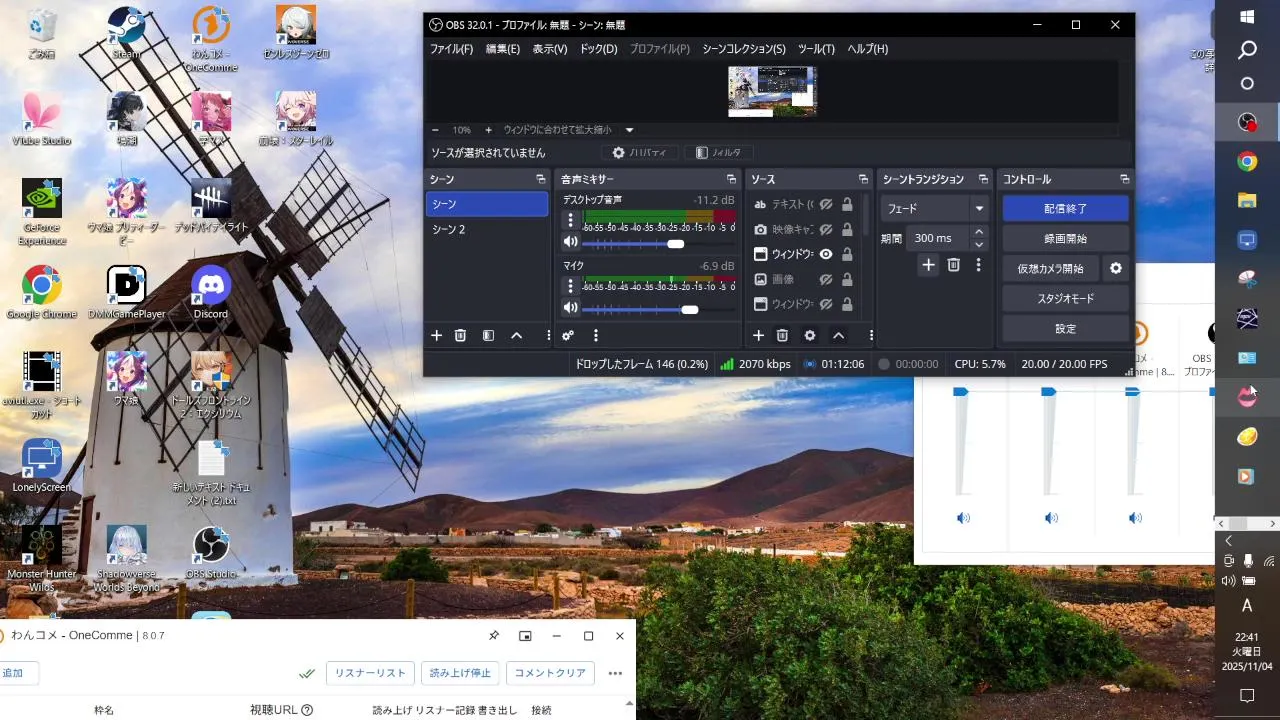The width and height of the screenshot is (1280, 720).
Task: Remove selected scene with trash icon
Action: (x=460, y=336)
